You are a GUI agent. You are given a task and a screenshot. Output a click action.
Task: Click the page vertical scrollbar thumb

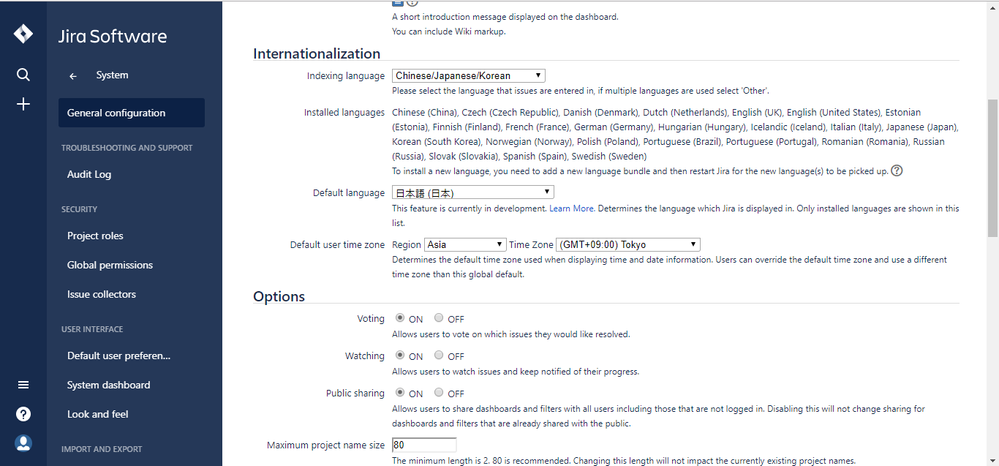point(992,168)
